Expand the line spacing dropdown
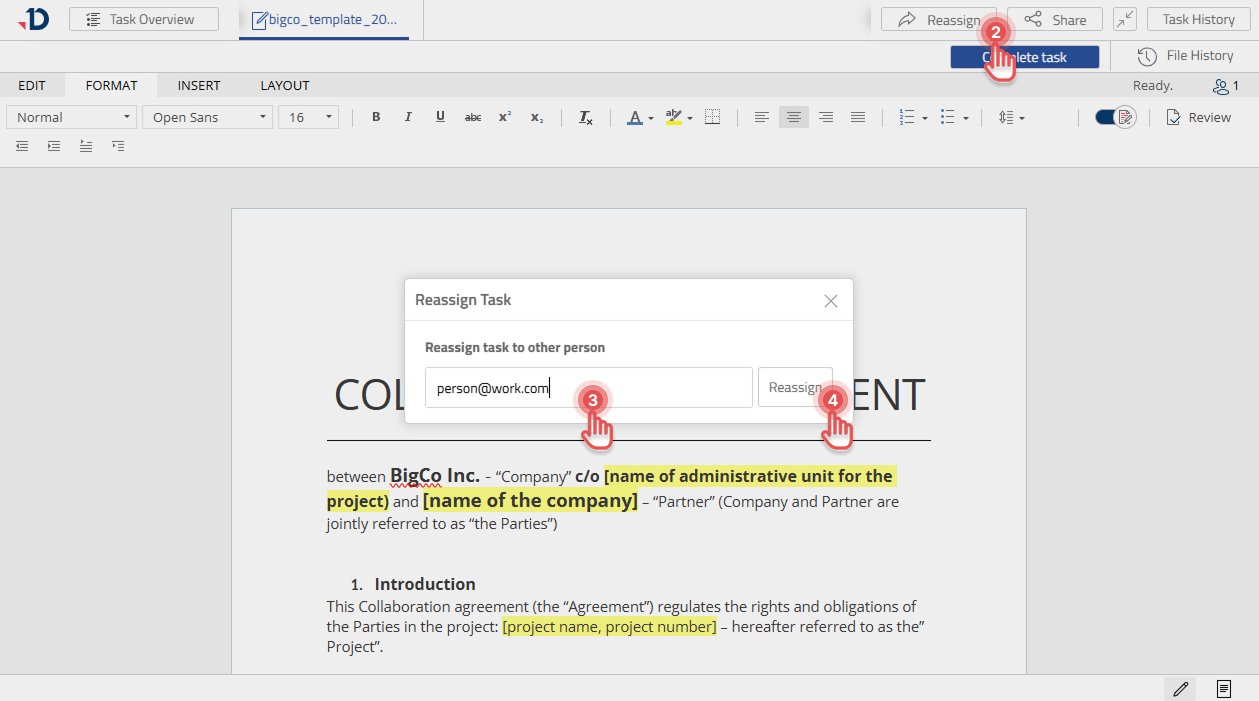The width and height of the screenshot is (1259, 701). click(x=1011, y=117)
